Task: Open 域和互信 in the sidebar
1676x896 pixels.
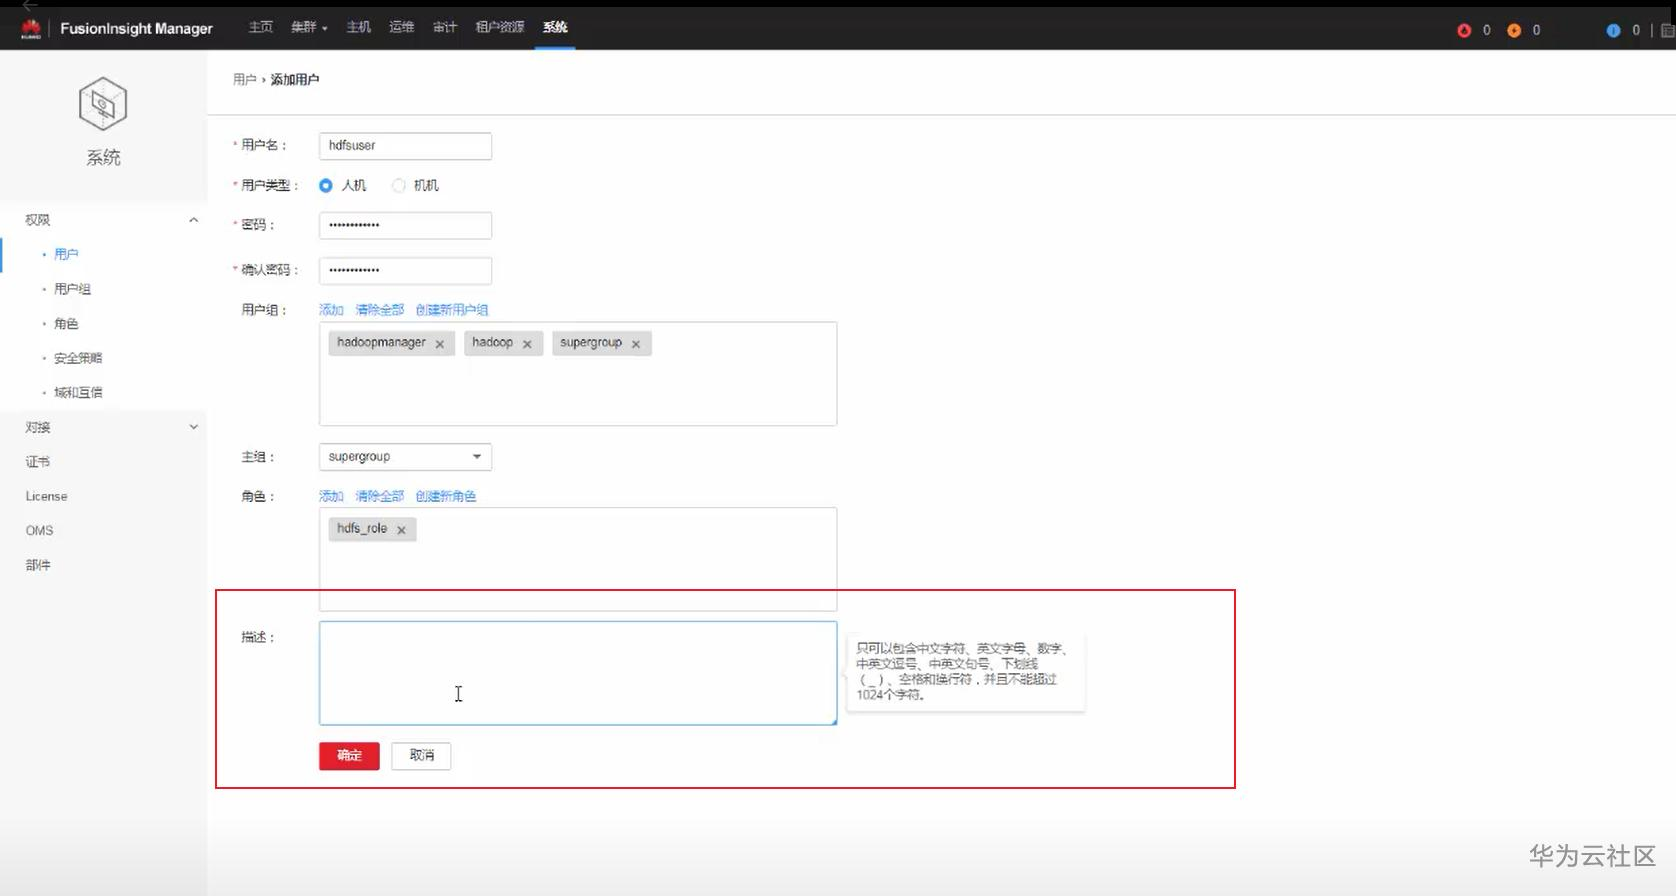Action: coord(78,393)
